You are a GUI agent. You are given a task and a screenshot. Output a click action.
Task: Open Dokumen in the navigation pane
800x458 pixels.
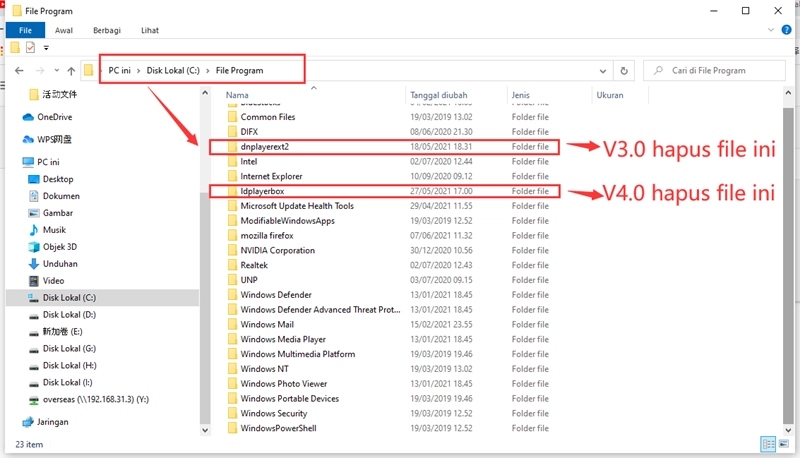click(54, 196)
